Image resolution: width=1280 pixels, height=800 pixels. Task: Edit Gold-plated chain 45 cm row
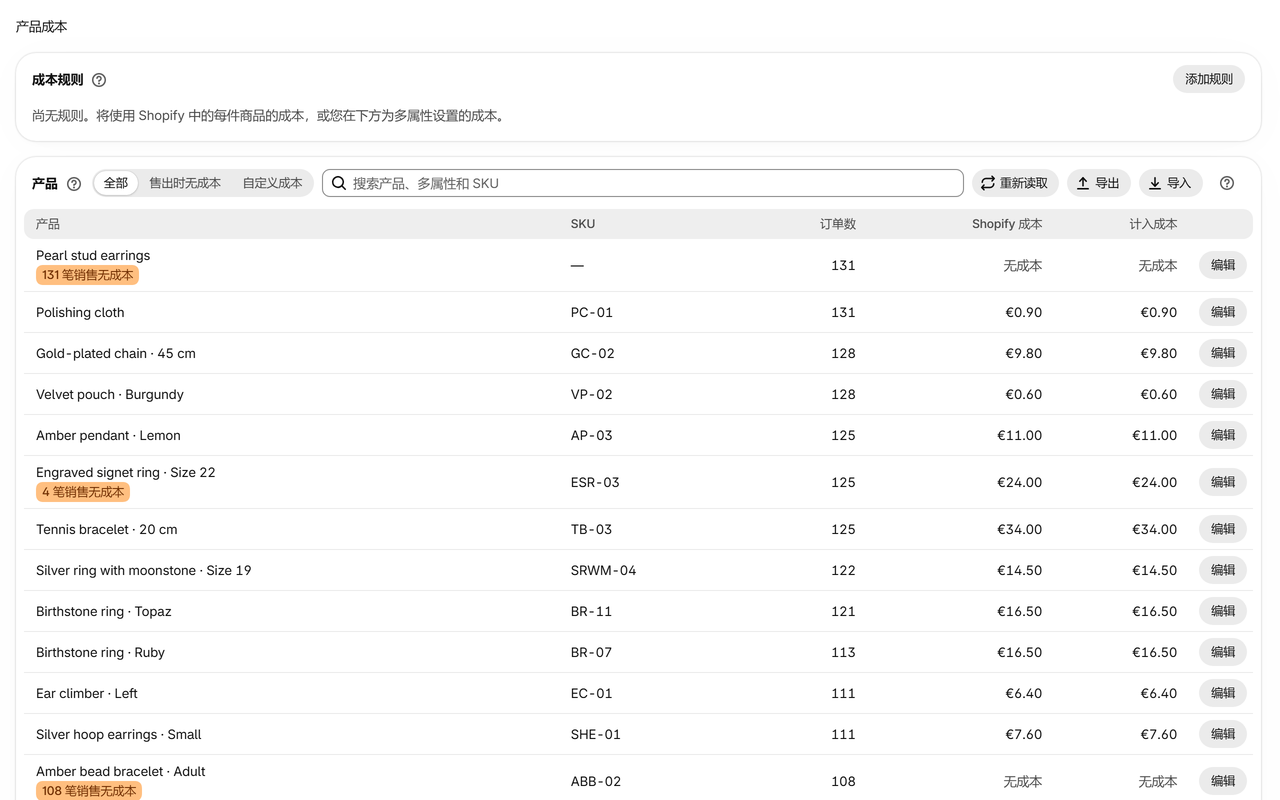coord(1223,353)
